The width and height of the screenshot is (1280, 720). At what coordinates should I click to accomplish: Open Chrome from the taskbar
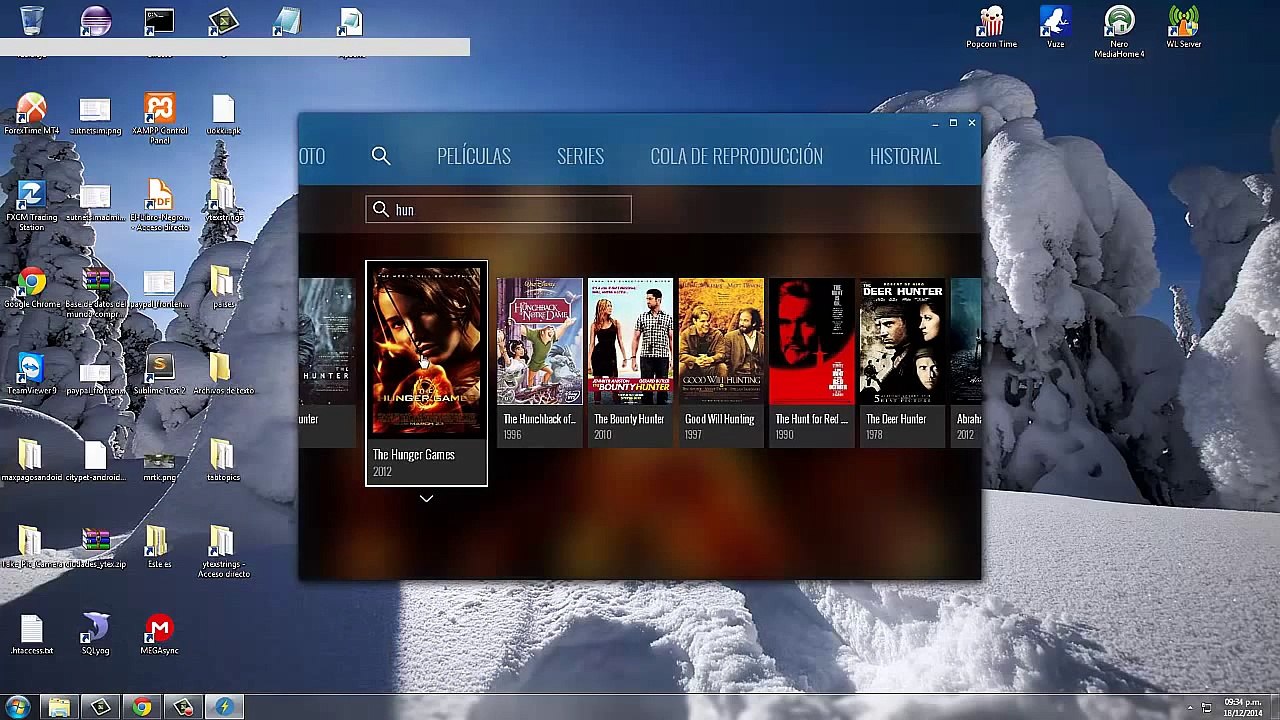142,707
